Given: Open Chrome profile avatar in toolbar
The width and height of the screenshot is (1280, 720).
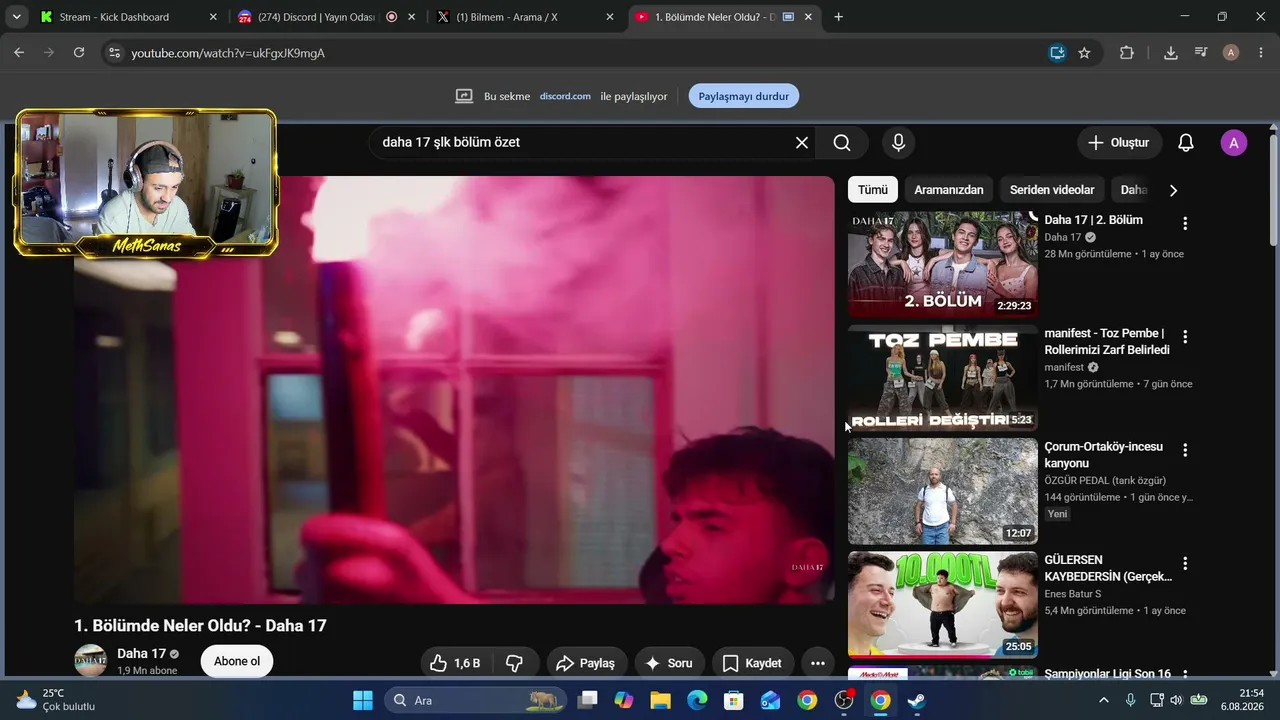Looking at the screenshot, I should click(x=1231, y=53).
